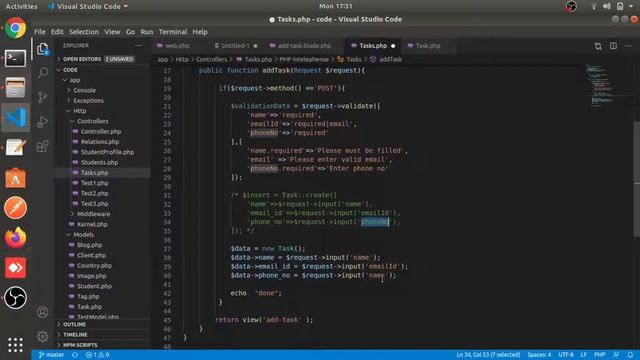The height and width of the screenshot is (360, 640).
Task: Open StudentProfile.php in the explorer
Action: (x=102, y=152)
